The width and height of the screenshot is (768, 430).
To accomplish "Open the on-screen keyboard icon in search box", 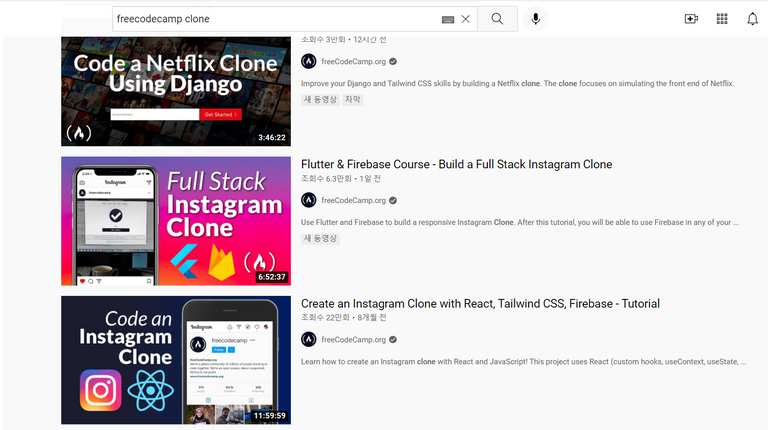I will 448,20.
